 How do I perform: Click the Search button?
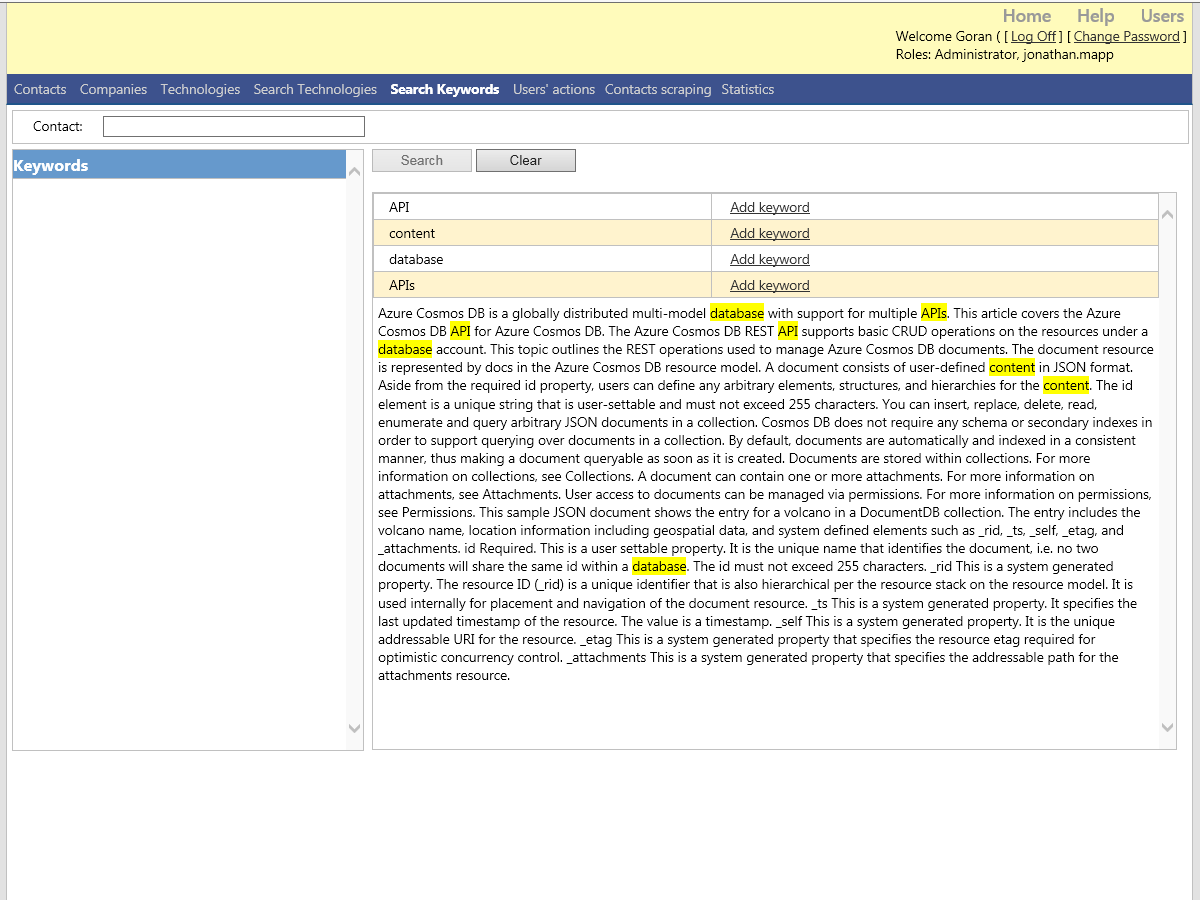click(x=422, y=160)
